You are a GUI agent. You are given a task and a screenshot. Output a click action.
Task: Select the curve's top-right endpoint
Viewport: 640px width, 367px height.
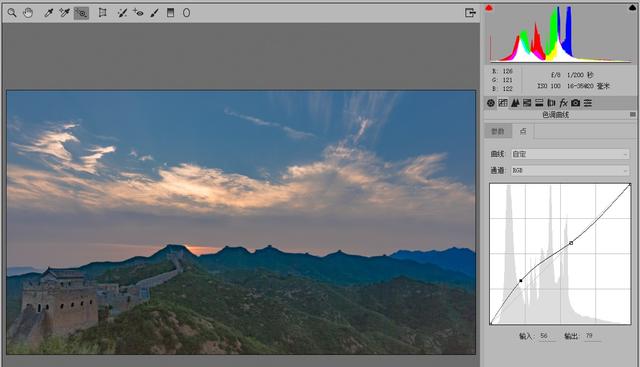click(x=630, y=185)
